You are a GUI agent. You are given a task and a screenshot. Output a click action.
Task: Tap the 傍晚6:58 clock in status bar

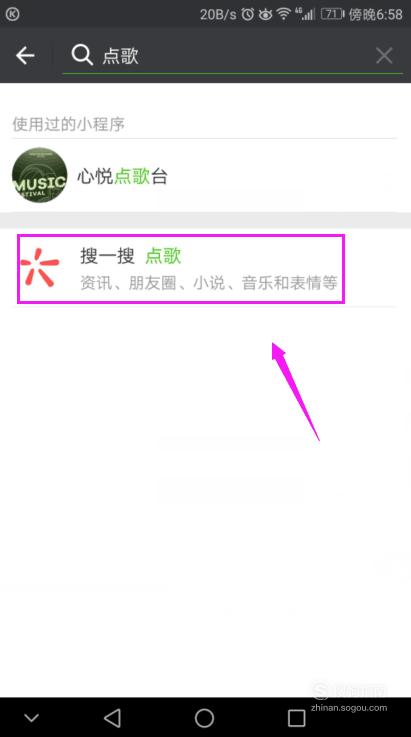tap(376, 15)
